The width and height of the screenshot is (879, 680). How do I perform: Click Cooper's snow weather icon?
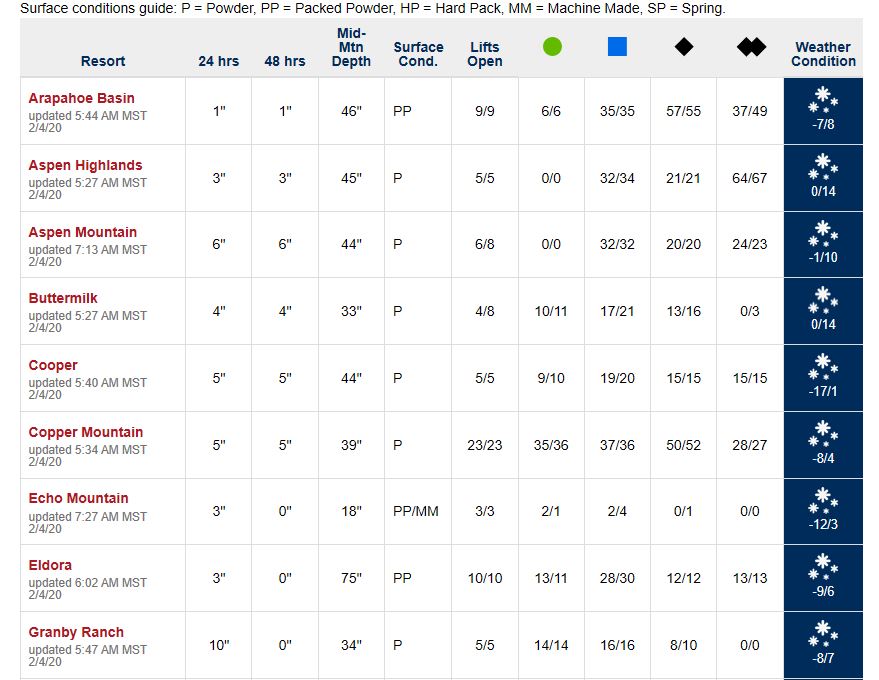(x=823, y=366)
